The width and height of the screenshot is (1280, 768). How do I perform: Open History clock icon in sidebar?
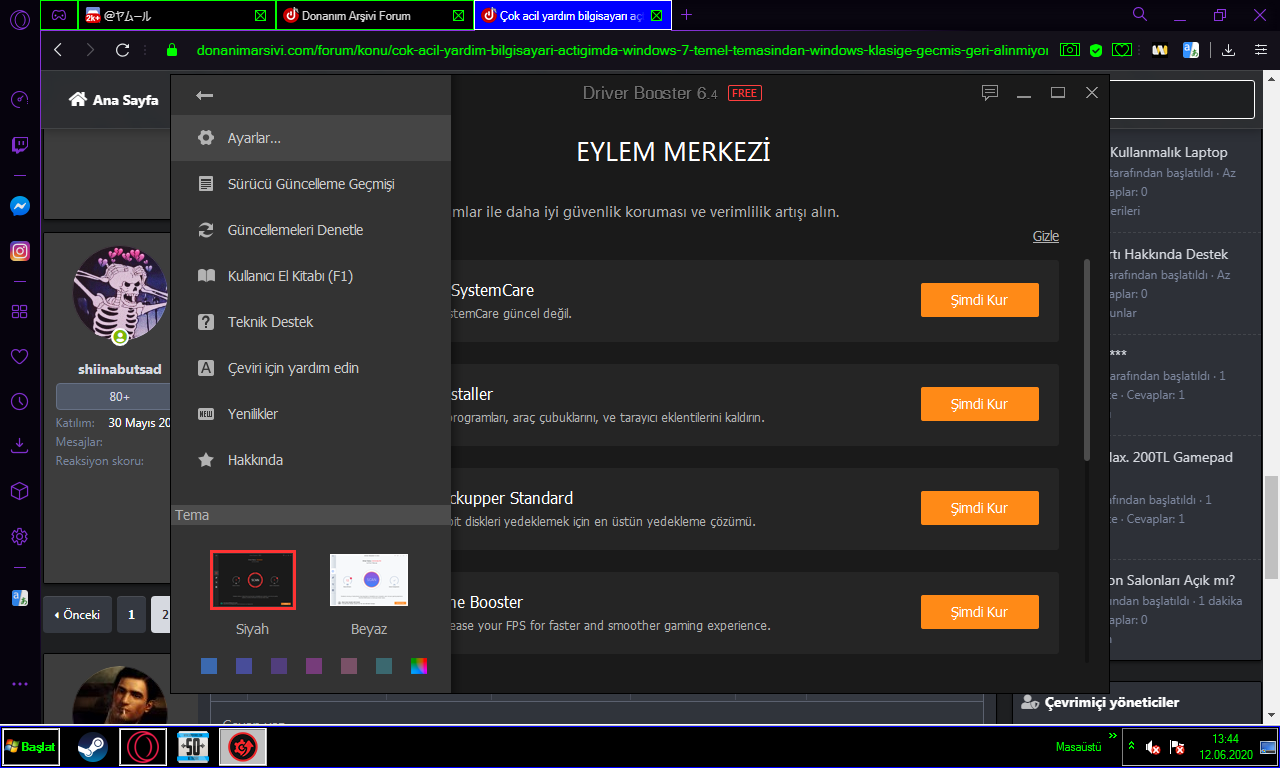pyautogui.click(x=19, y=401)
